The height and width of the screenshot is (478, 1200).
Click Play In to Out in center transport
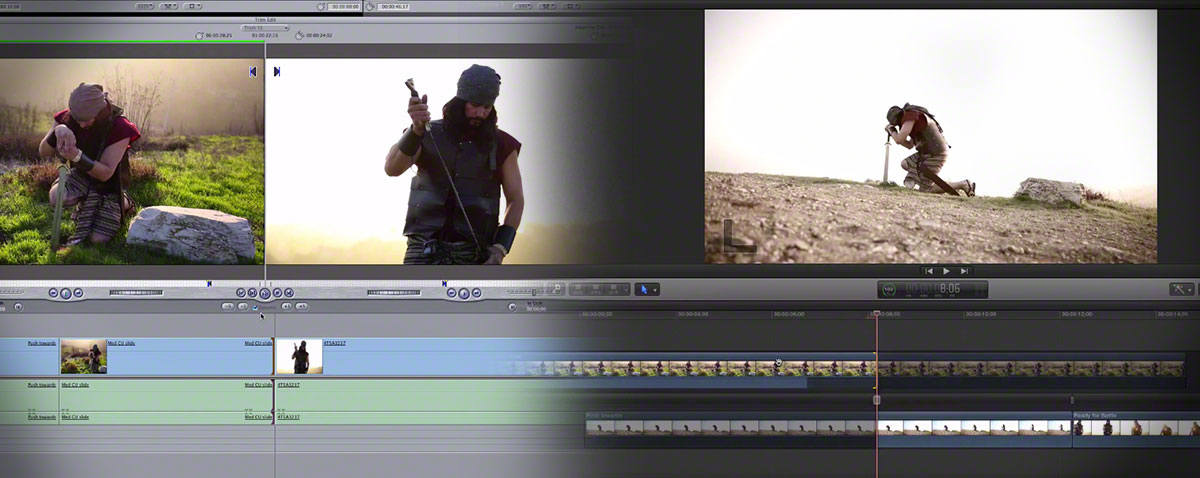coord(252,293)
